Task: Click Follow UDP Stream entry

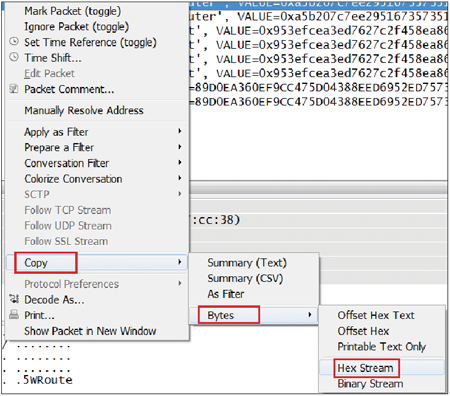Action: point(68,226)
